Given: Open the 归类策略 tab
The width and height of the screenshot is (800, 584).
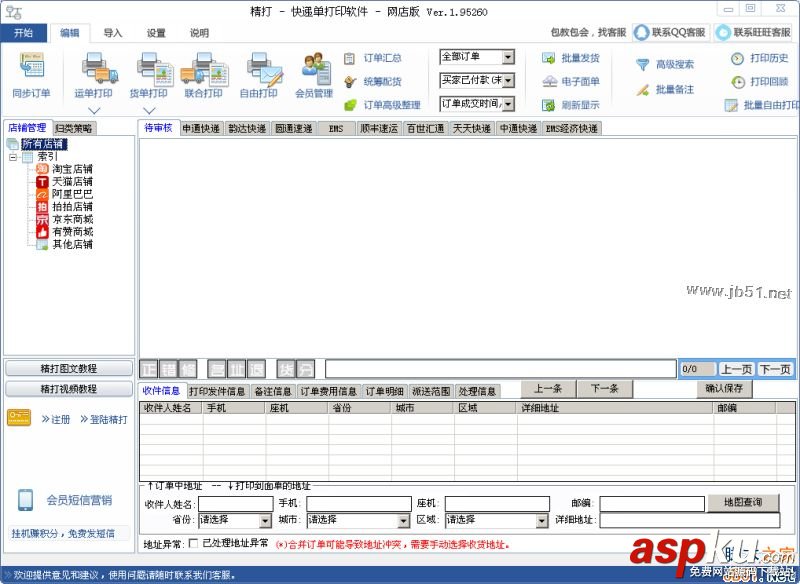Looking at the screenshot, I should pyautogui.click(x=74, y=129).
